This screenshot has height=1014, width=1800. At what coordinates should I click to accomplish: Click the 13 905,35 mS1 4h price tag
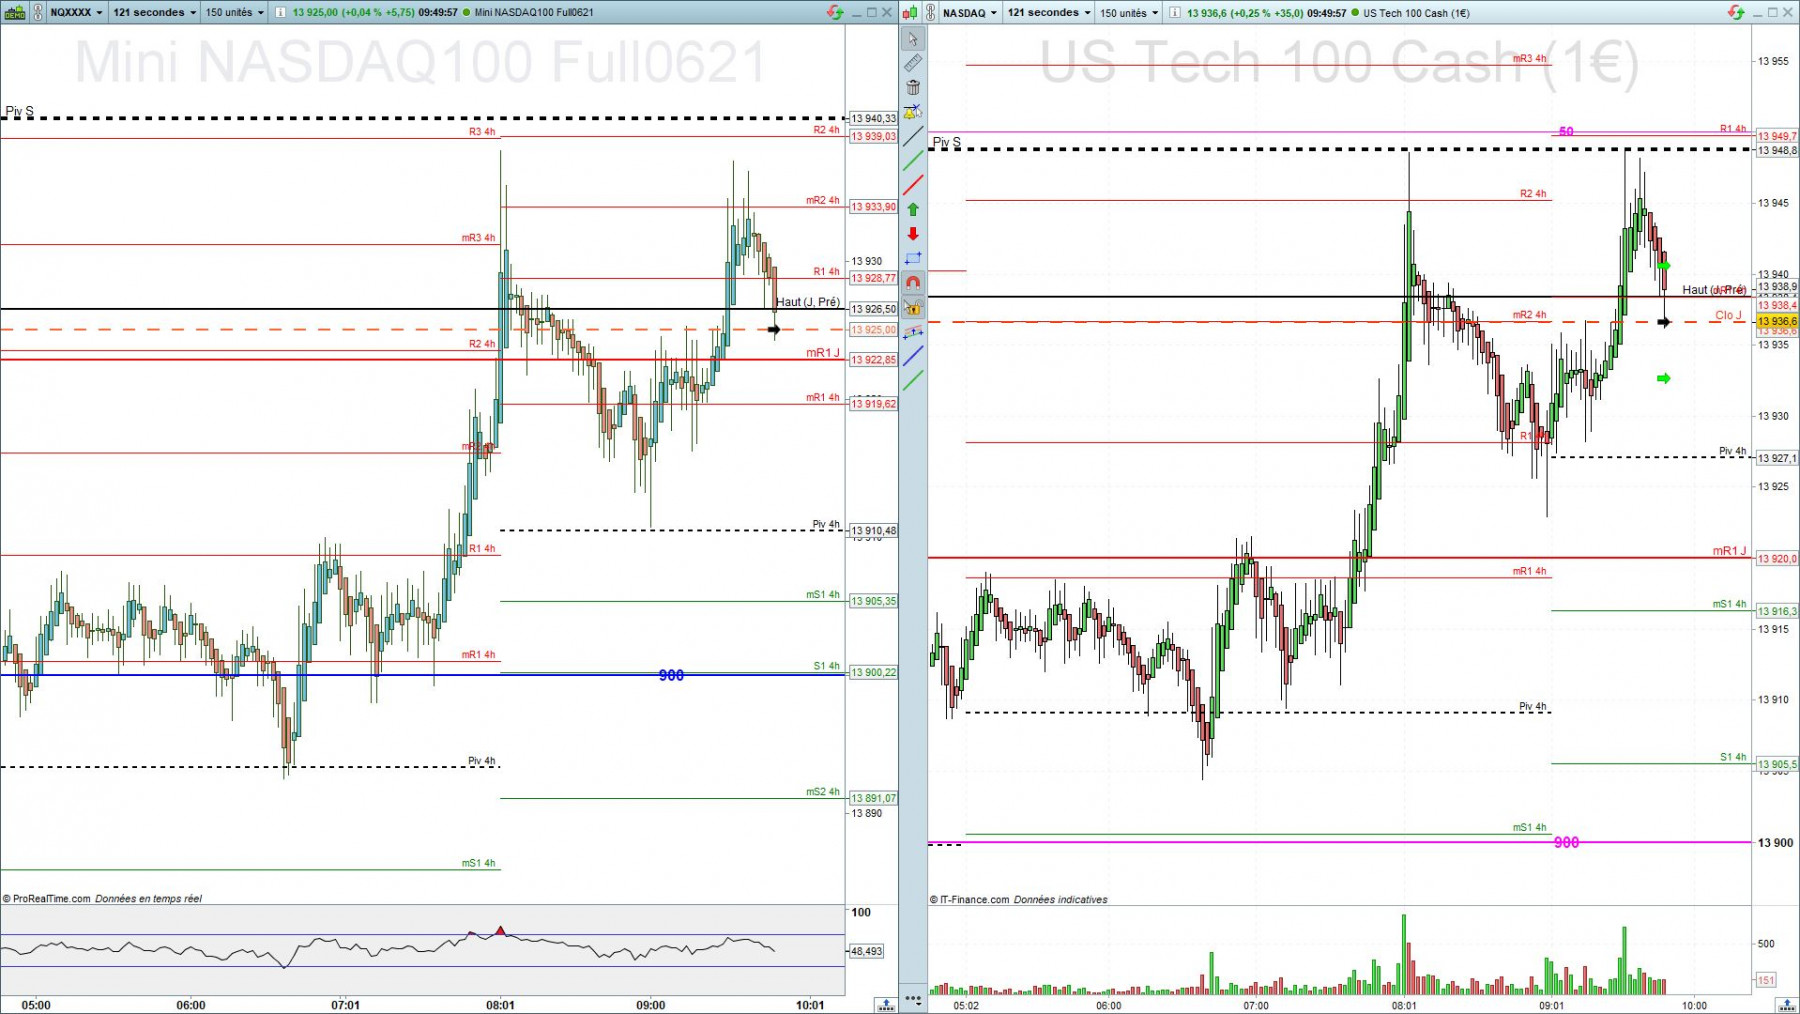pos(873,602)
